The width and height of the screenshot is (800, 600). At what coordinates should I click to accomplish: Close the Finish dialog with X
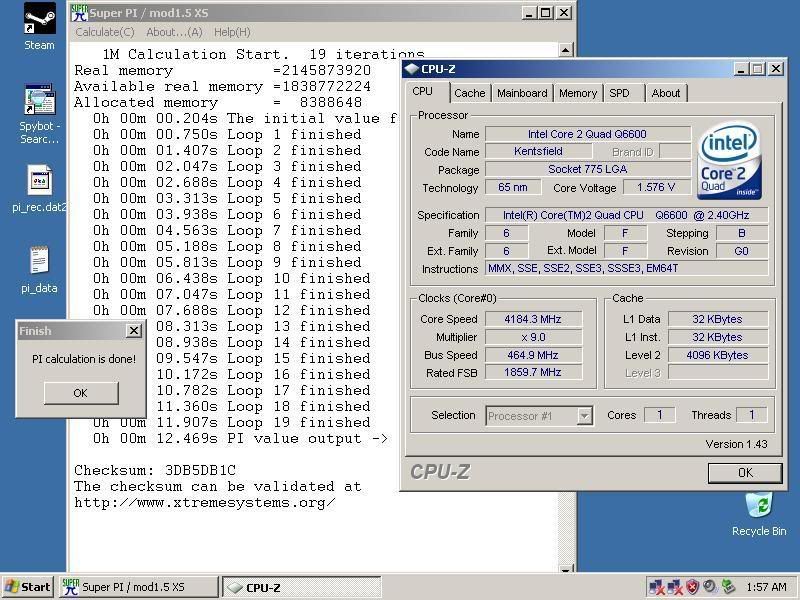(x=133, y=331)
